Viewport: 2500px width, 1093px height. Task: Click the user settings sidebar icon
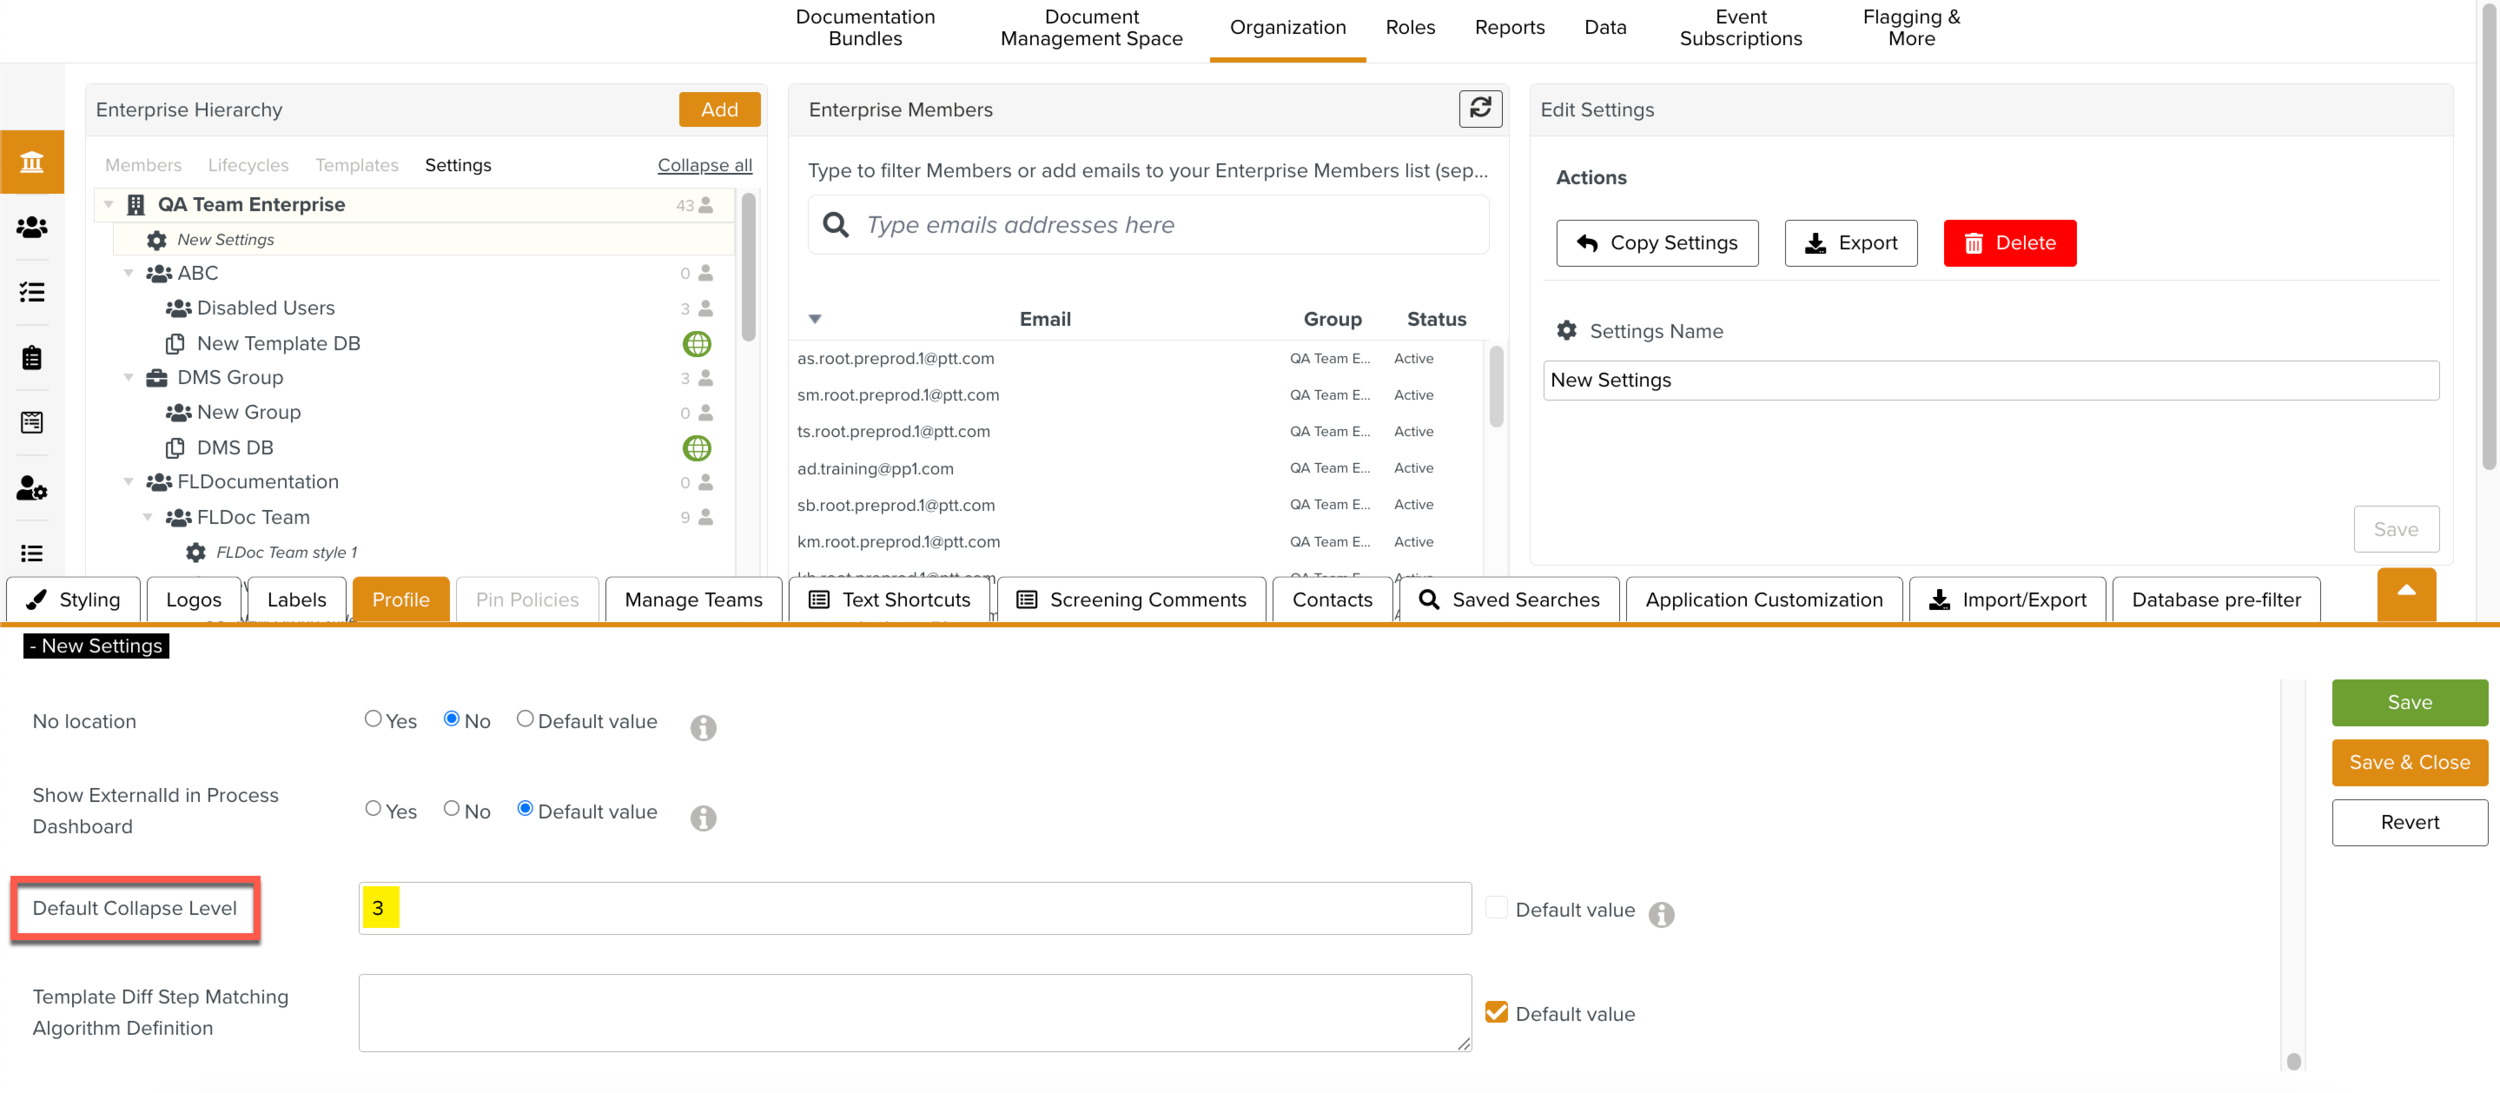tap(32, 489)
